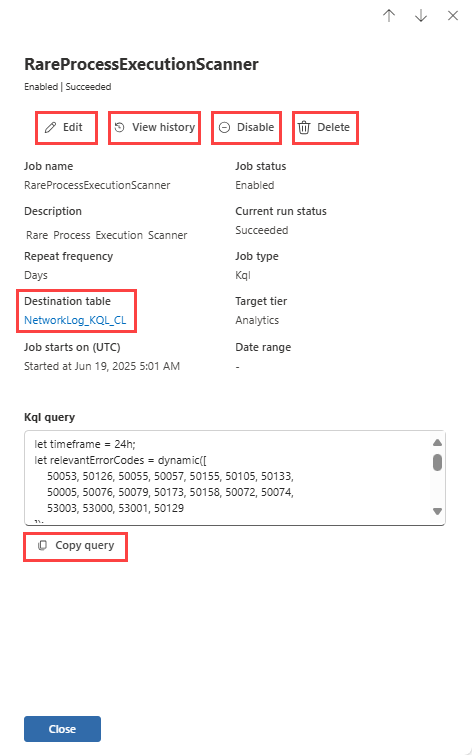Click the Copy query clipboard icon
This screenshot has height=755, width=472.
point(42,546)
